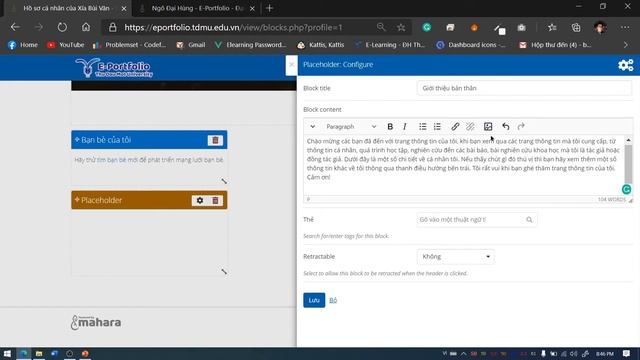Delete the Placeholder block
This screenshot has height=360, width=640.
tap(215, 200)
